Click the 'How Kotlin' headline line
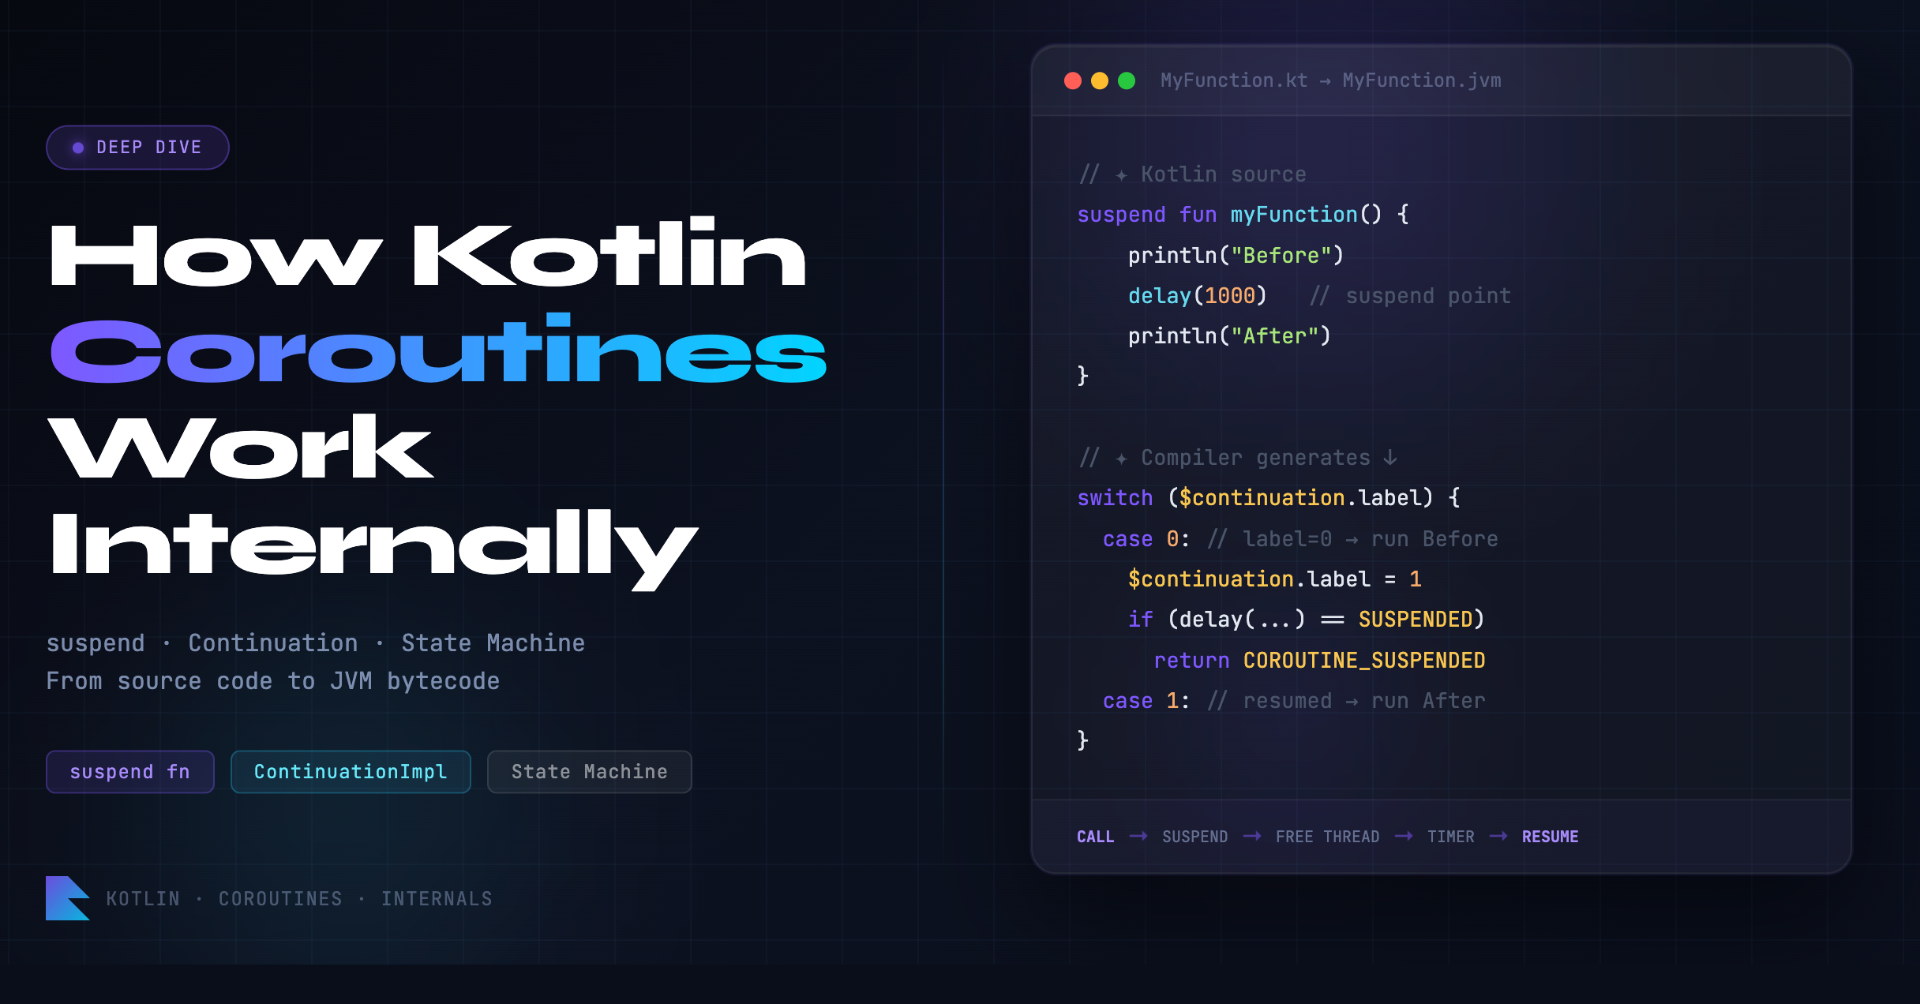Screen dimensions: 1920x1004 point(428,254)
